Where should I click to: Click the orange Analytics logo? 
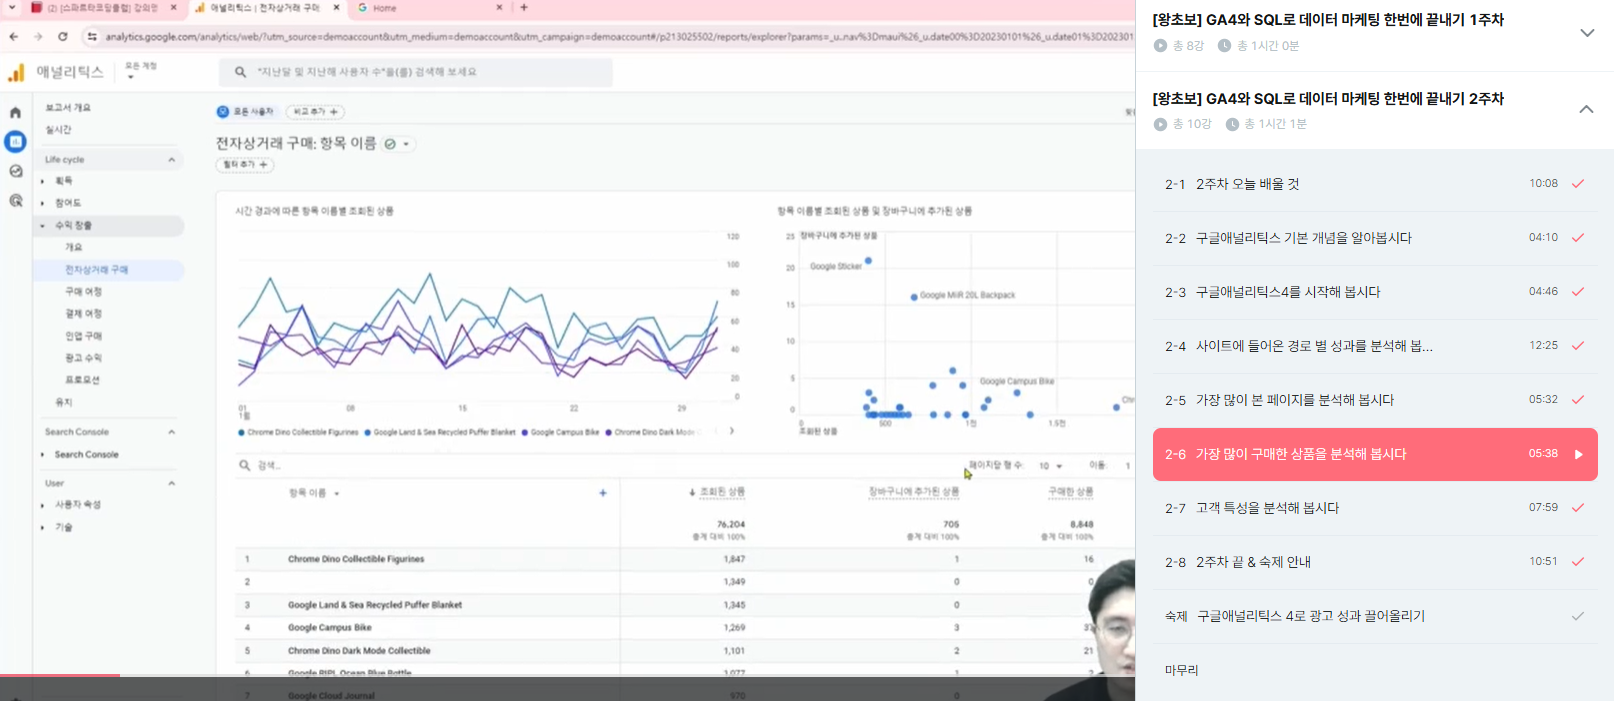[16, 72]
